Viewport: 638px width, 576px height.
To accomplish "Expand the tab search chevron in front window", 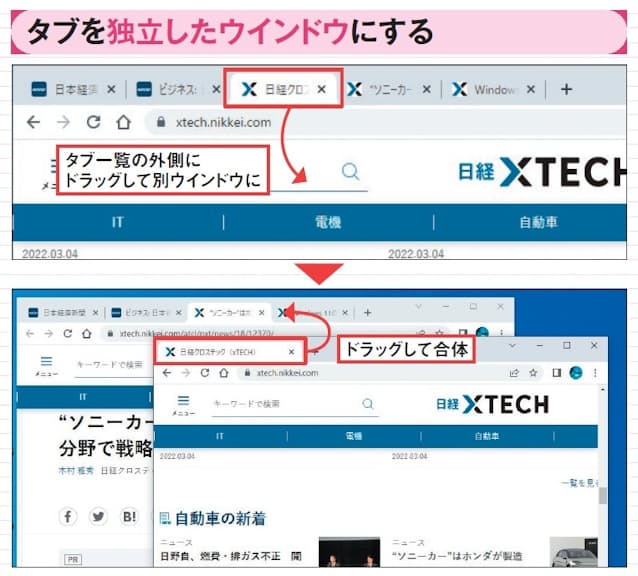I will pos(512,346).
